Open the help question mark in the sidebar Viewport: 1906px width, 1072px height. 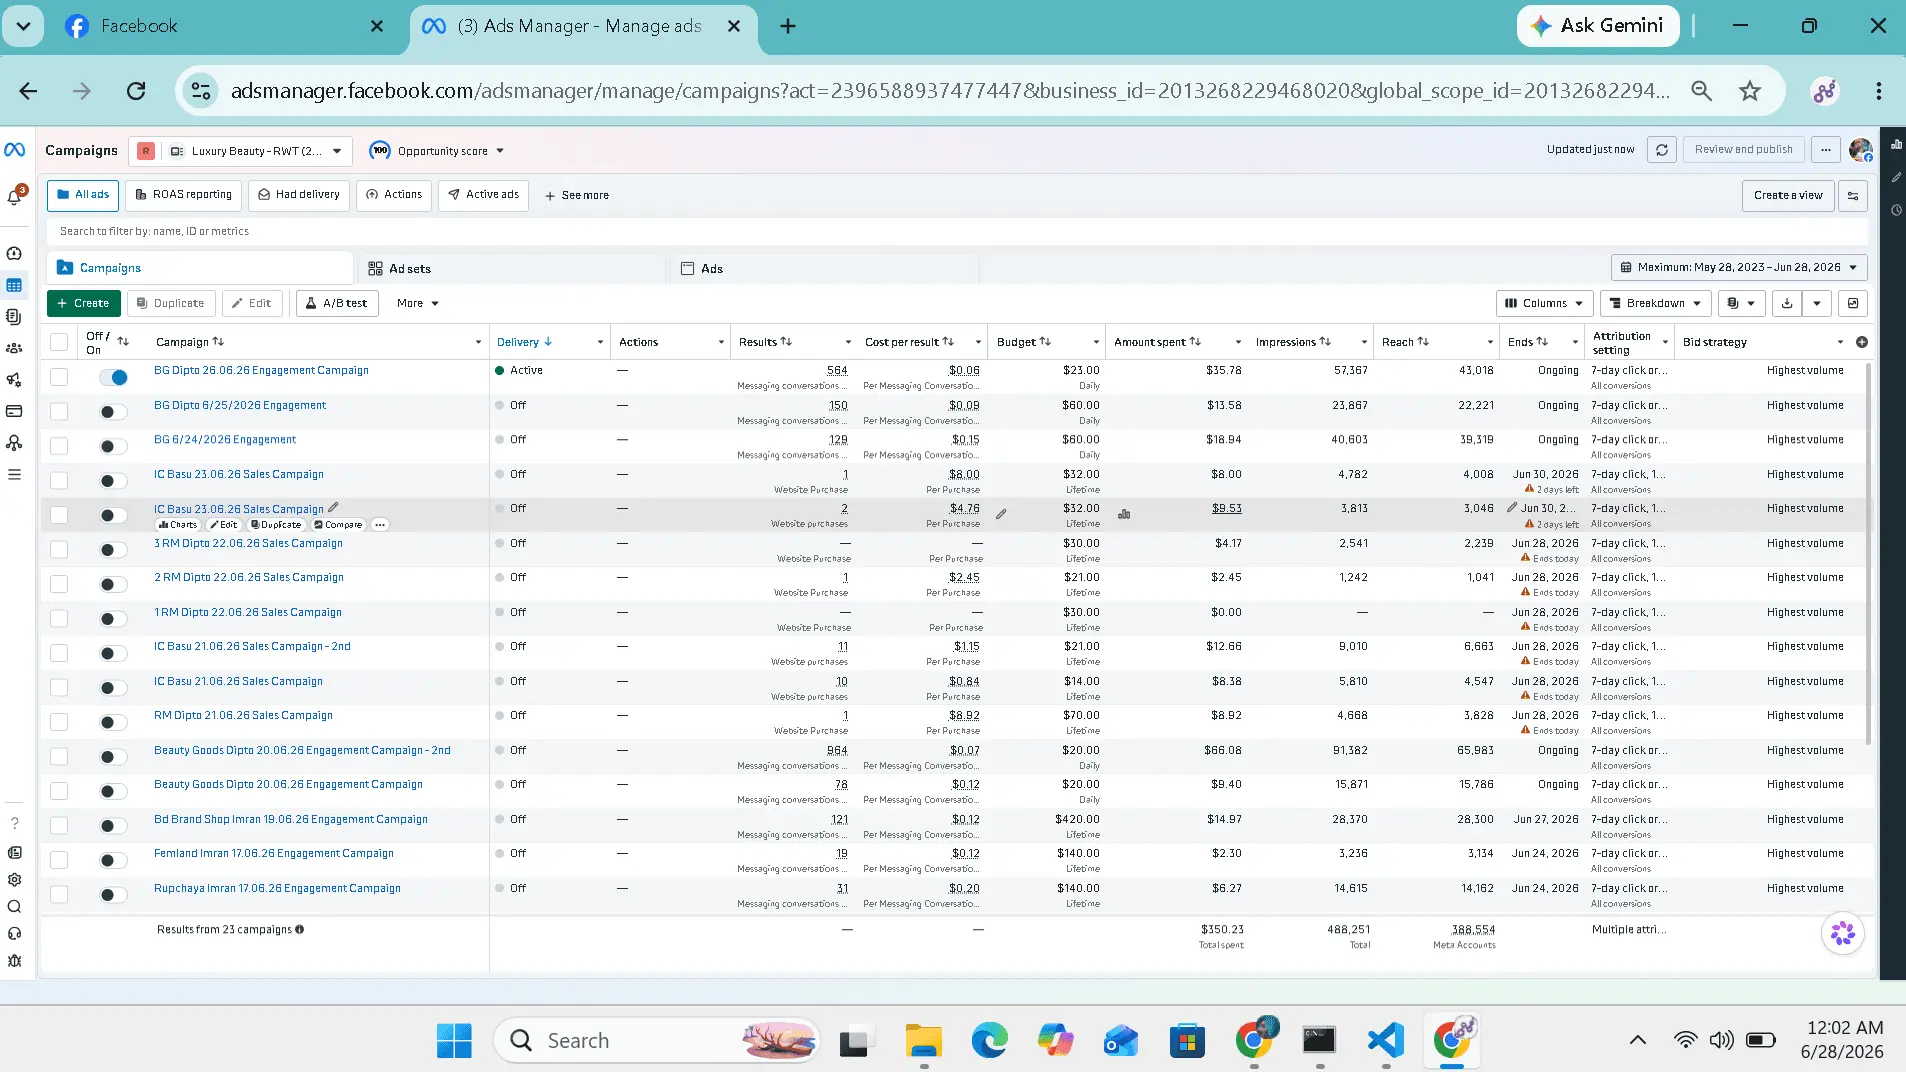point(14,823)
